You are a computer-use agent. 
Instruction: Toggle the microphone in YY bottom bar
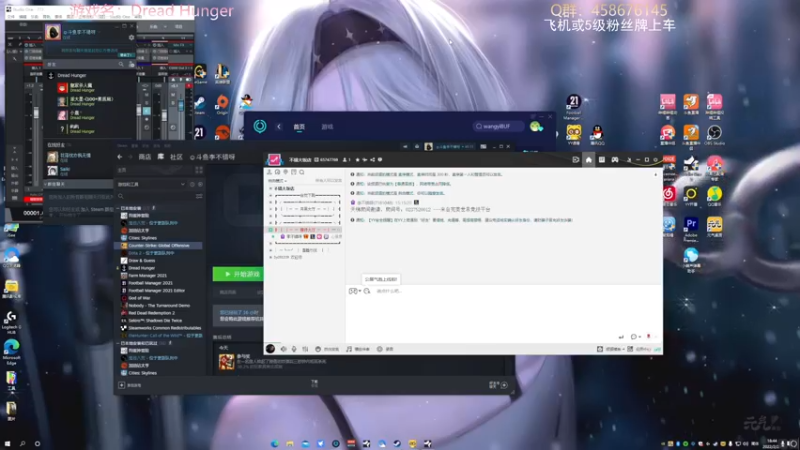point(294,349)
